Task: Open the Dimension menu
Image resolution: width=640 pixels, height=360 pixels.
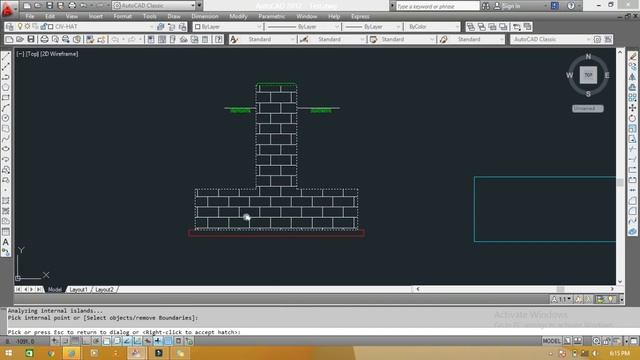Action: (x=205, y=16)
